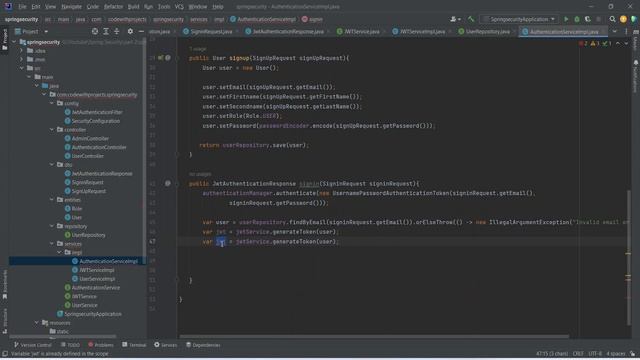Open Notifications tool window on right stripe
This screenshot has height=360, width=640.
(x=636, y=76)
